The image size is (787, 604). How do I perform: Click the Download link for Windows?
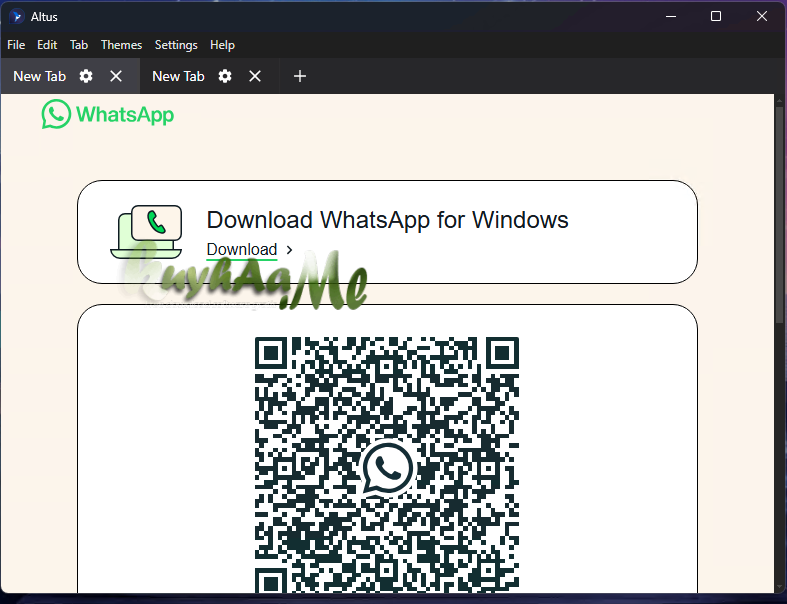click(242, 250)
